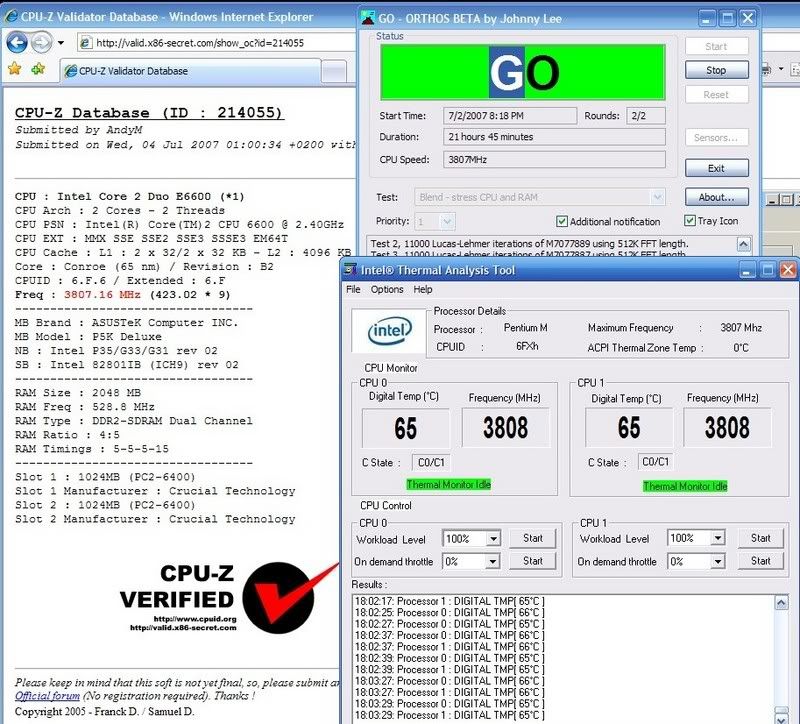Click CPU 0 Digital Temp value 65
The height and width of the screenshot is (724, 800).
pyautogui.click(x=406, y=429)
